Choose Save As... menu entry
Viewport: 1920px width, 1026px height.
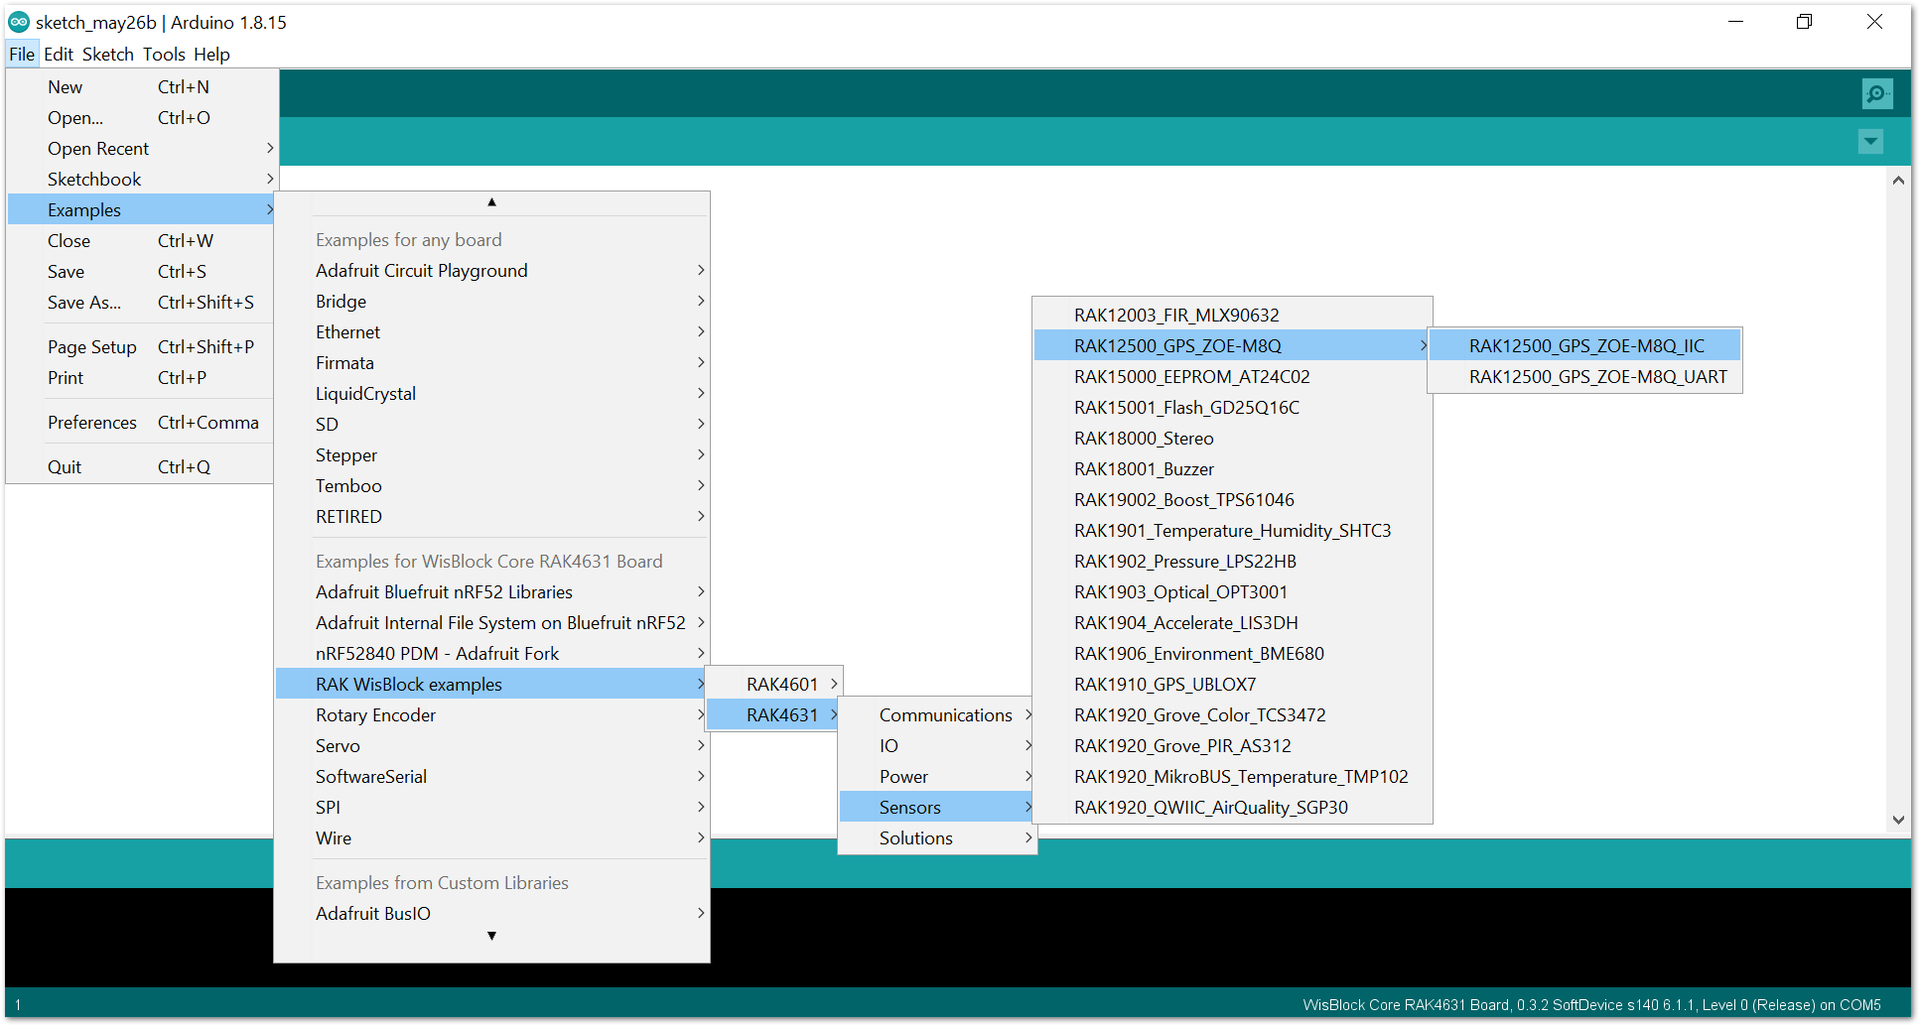point(140,303)
